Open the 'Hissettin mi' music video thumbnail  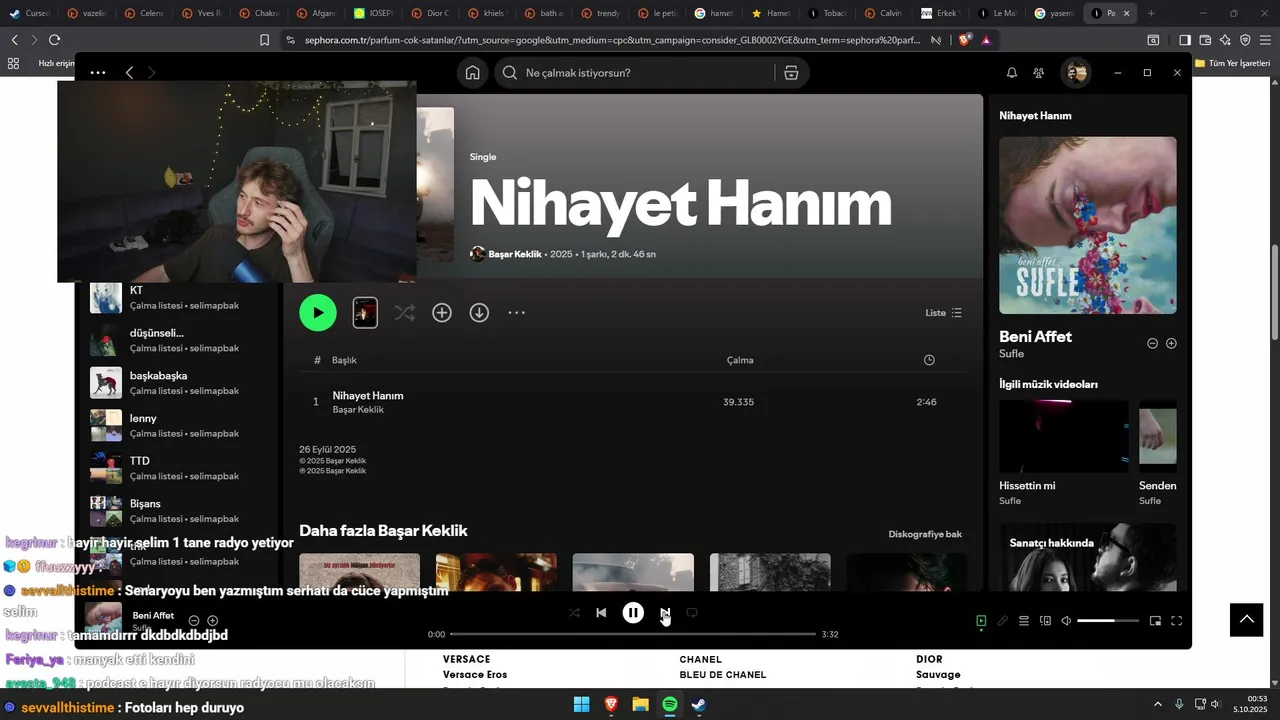pos(1064,436)
